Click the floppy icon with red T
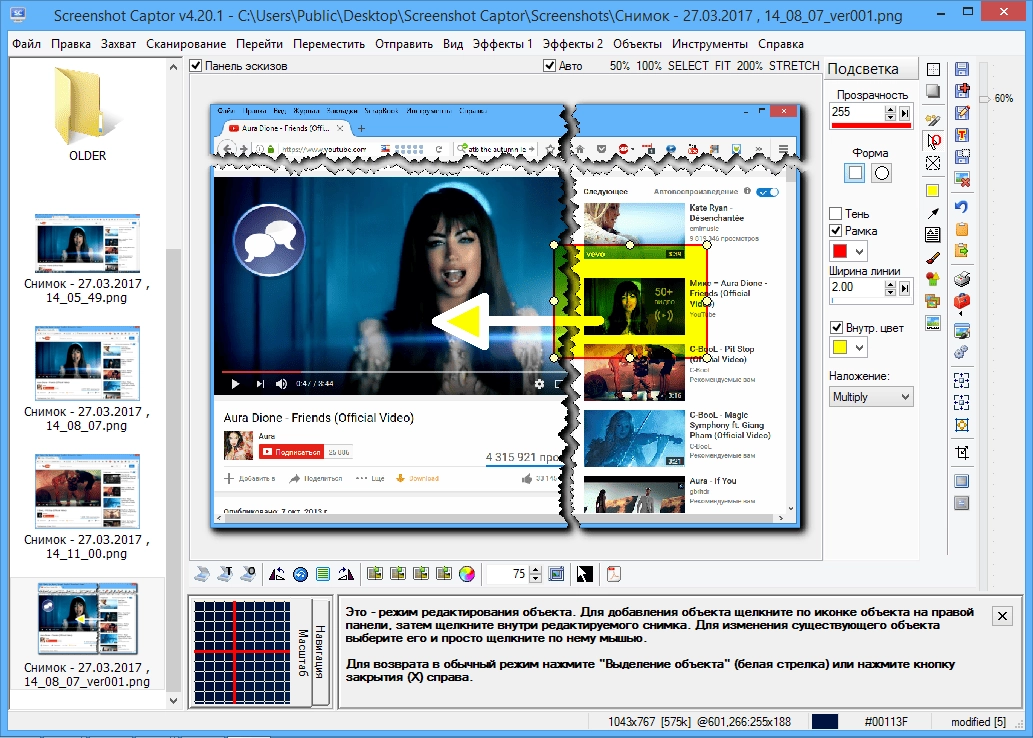This screenshot has height=738, width=1033. click(x=961, y=135)
